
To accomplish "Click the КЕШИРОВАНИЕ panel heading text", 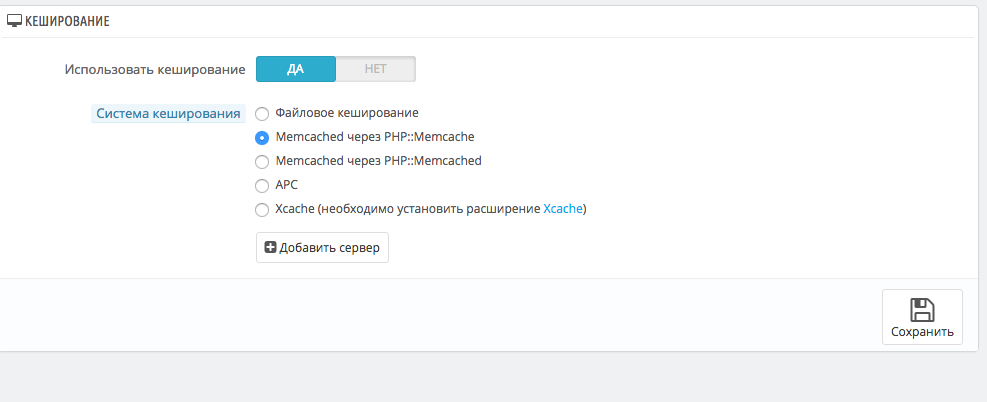I will coord(67,20).
